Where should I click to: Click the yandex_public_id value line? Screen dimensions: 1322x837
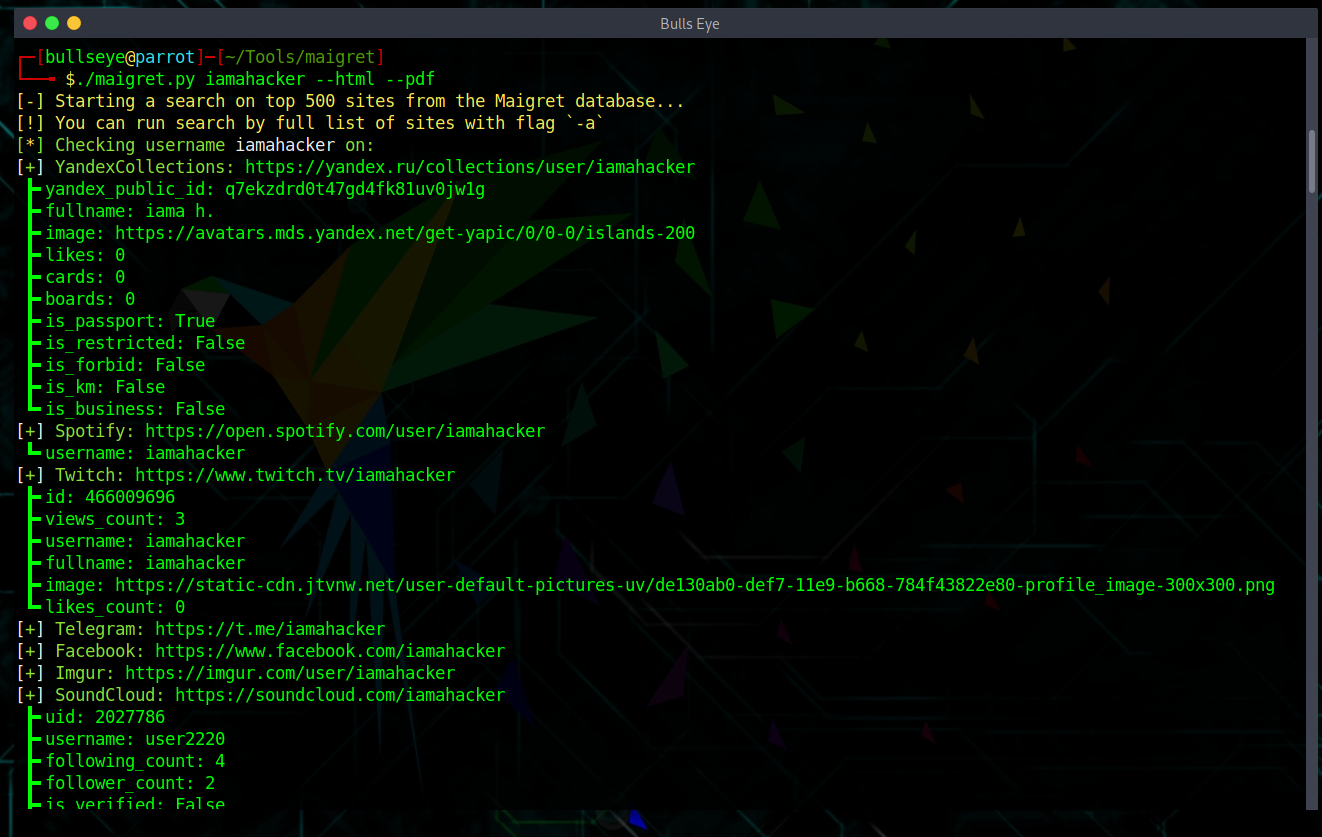[265, 189]
